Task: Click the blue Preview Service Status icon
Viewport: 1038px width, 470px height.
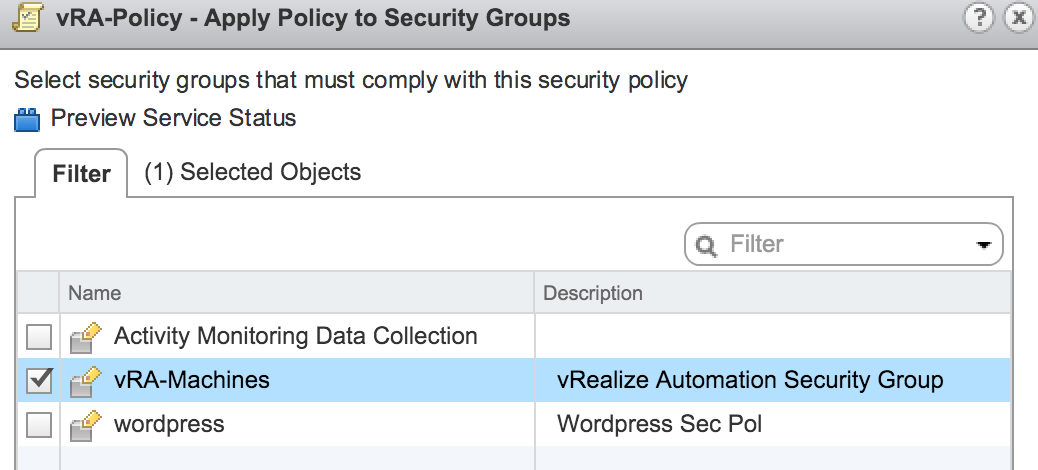Action: (27, 120)
